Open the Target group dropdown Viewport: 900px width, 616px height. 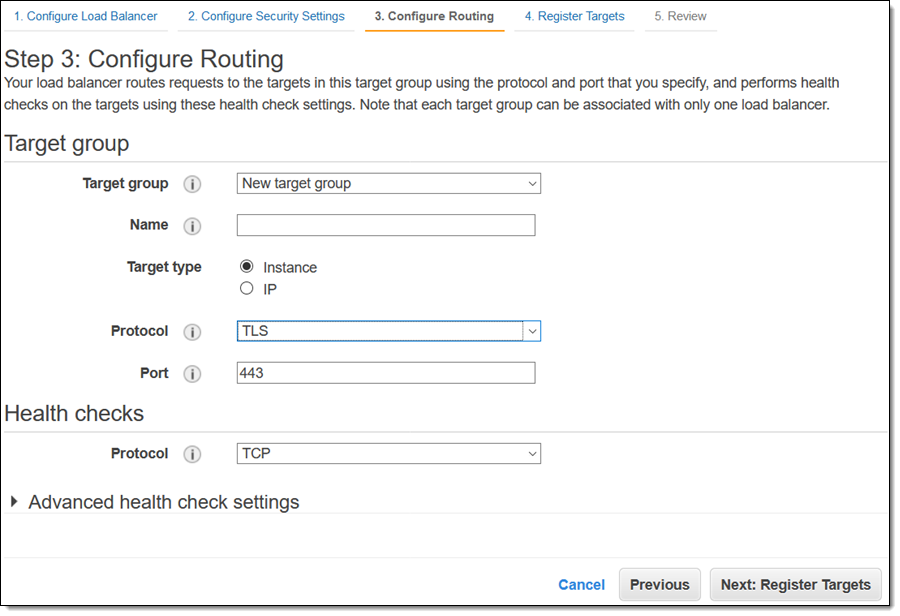point(388,183)
